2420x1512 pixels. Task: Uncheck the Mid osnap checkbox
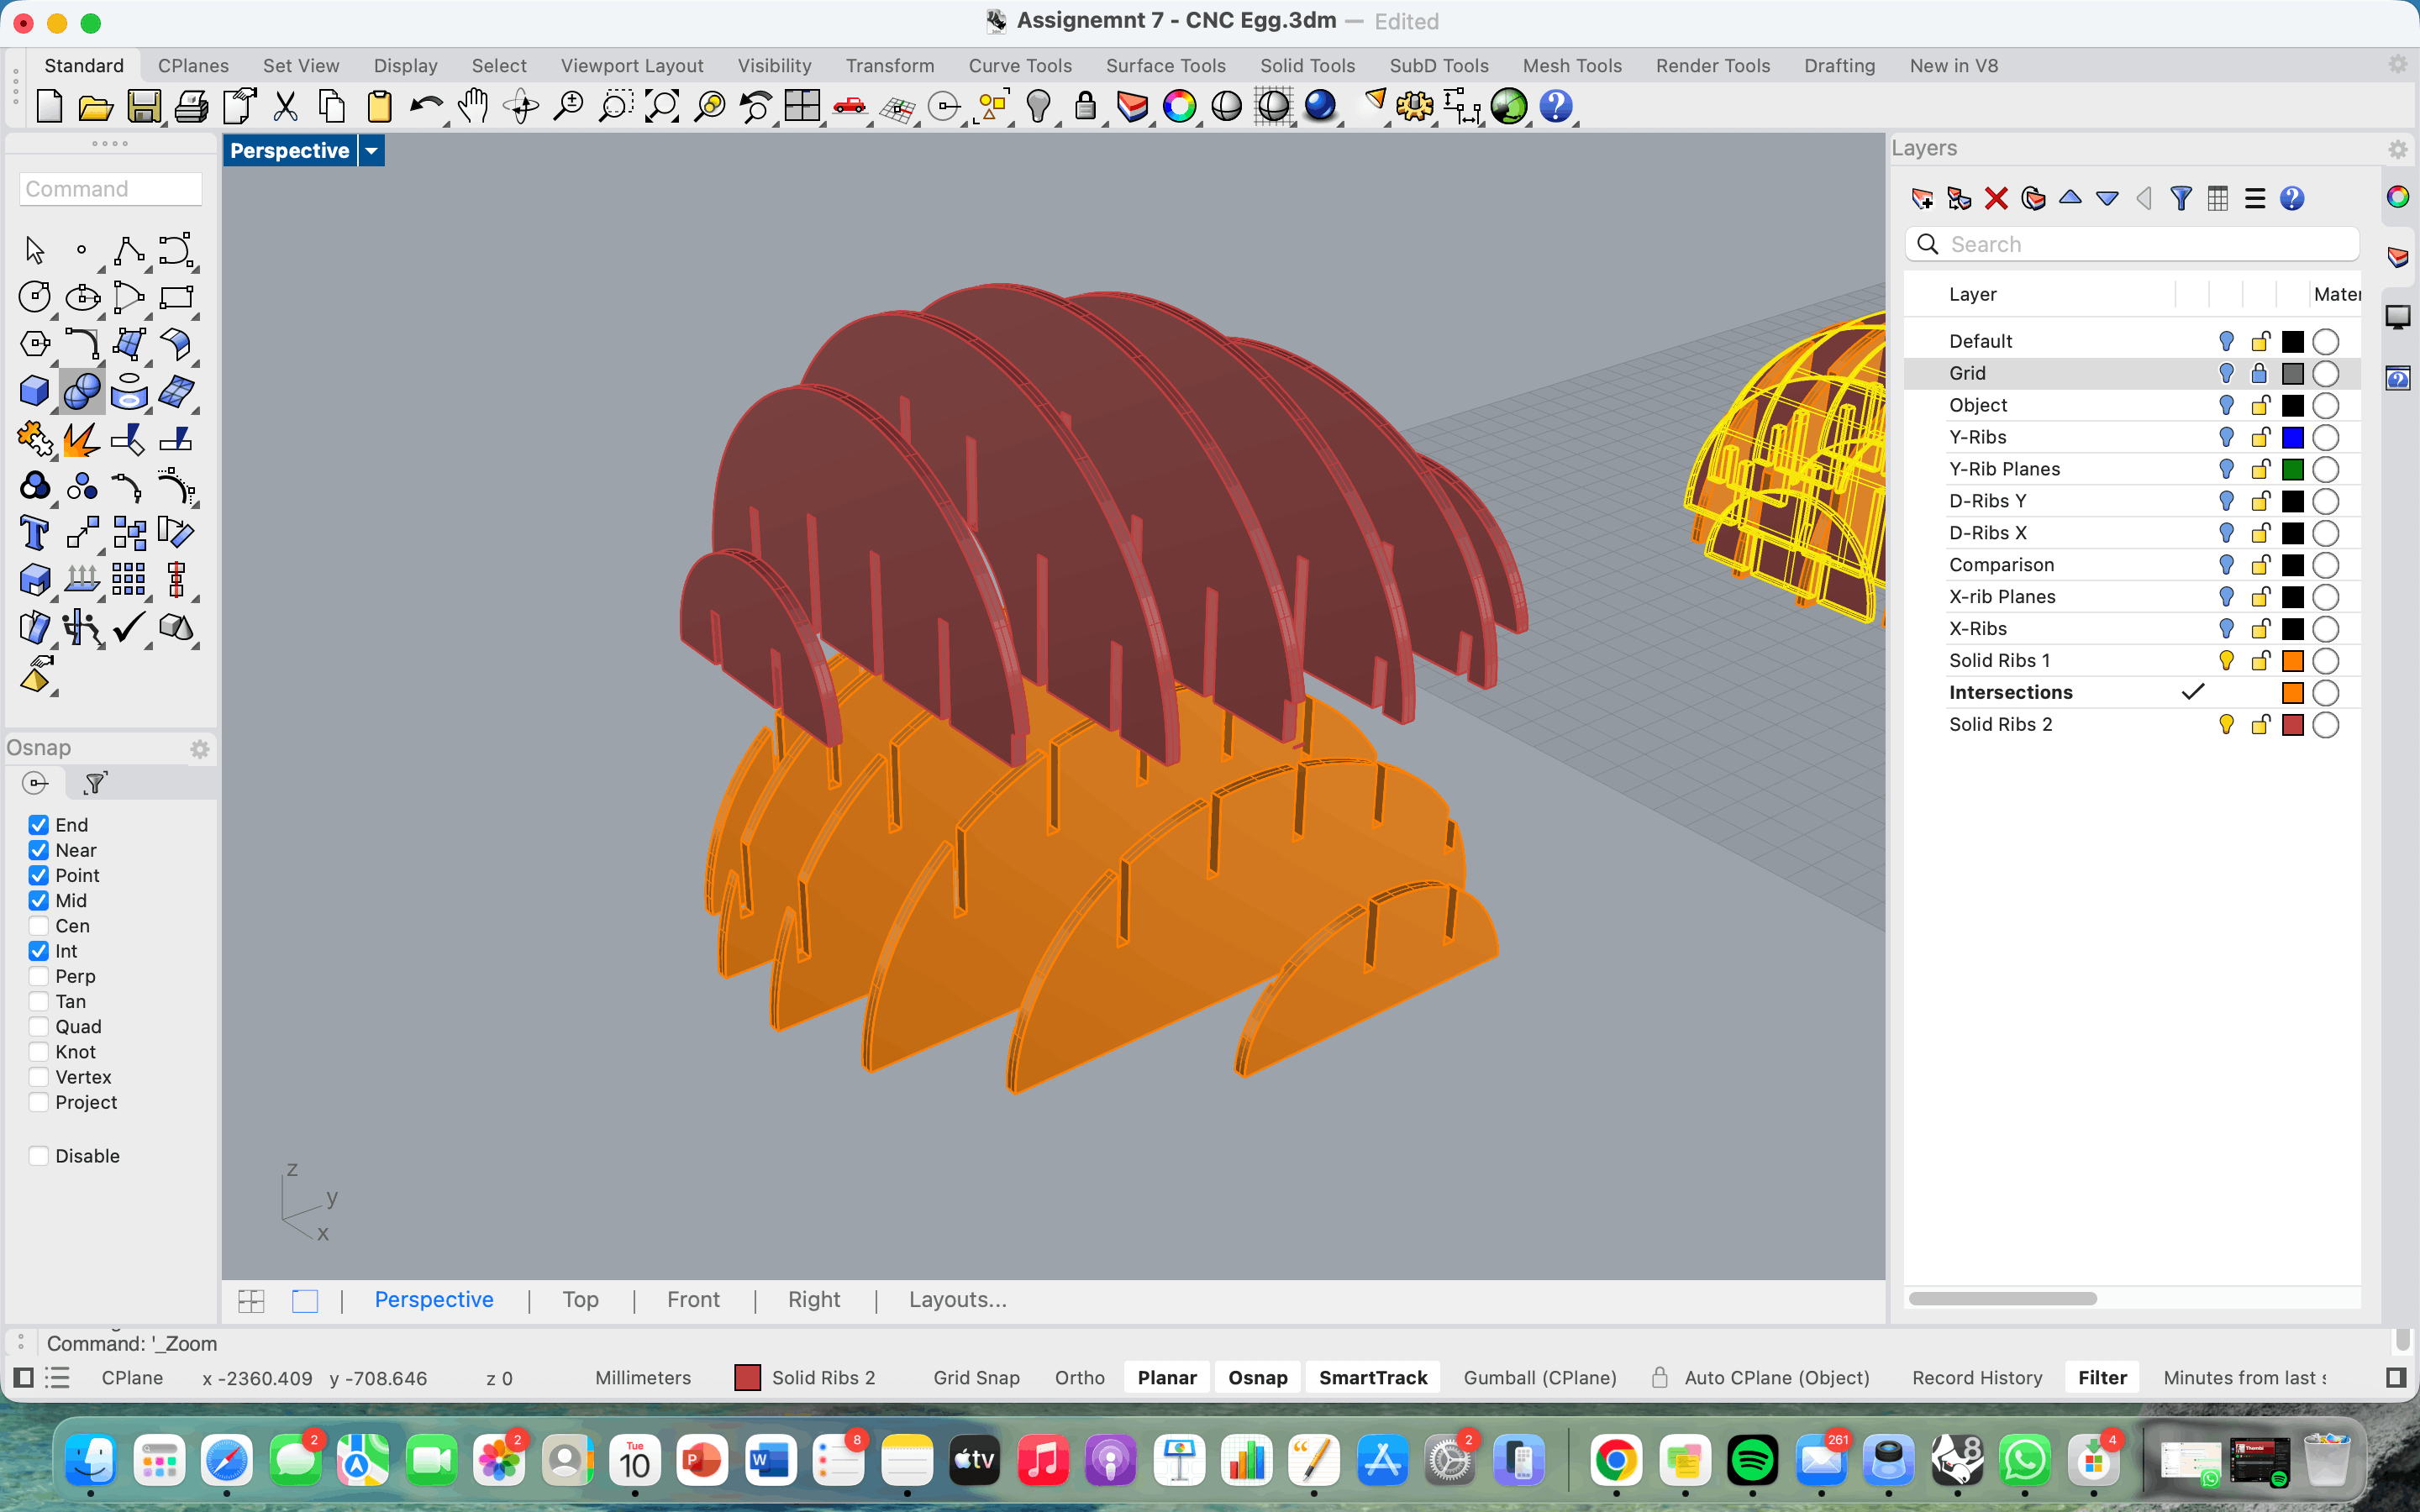pos(39,901)
